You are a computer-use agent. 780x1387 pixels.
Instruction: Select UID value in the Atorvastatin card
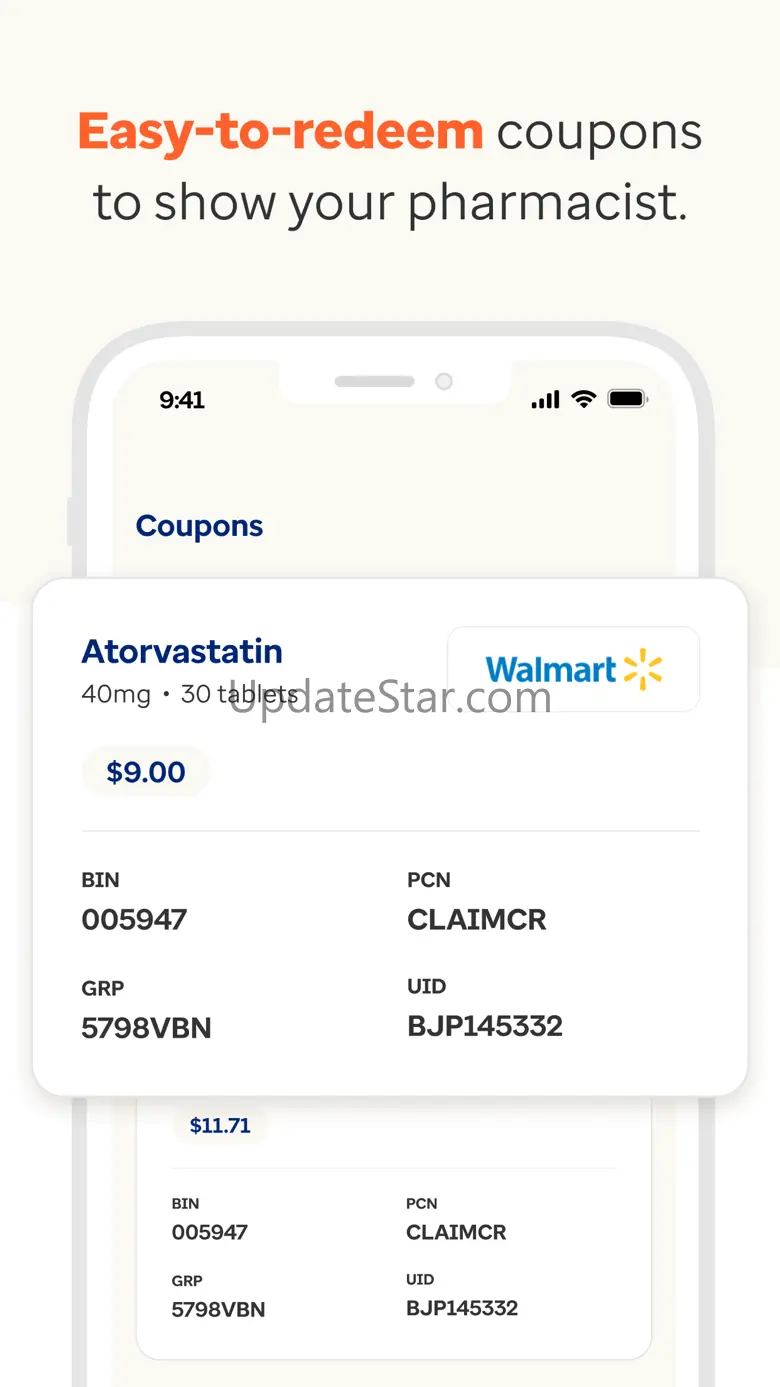coord(485,1026)
